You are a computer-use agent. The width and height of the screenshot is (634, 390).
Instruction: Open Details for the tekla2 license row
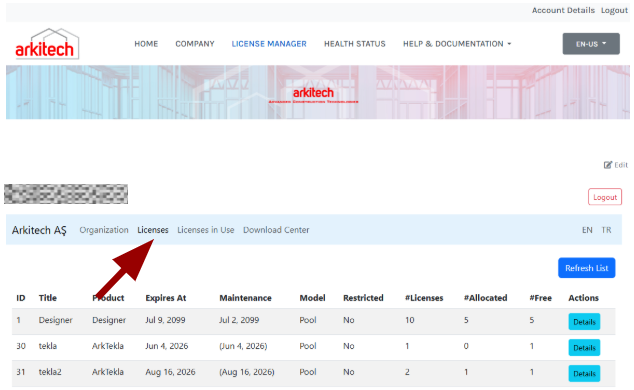(x=584, y=373)
